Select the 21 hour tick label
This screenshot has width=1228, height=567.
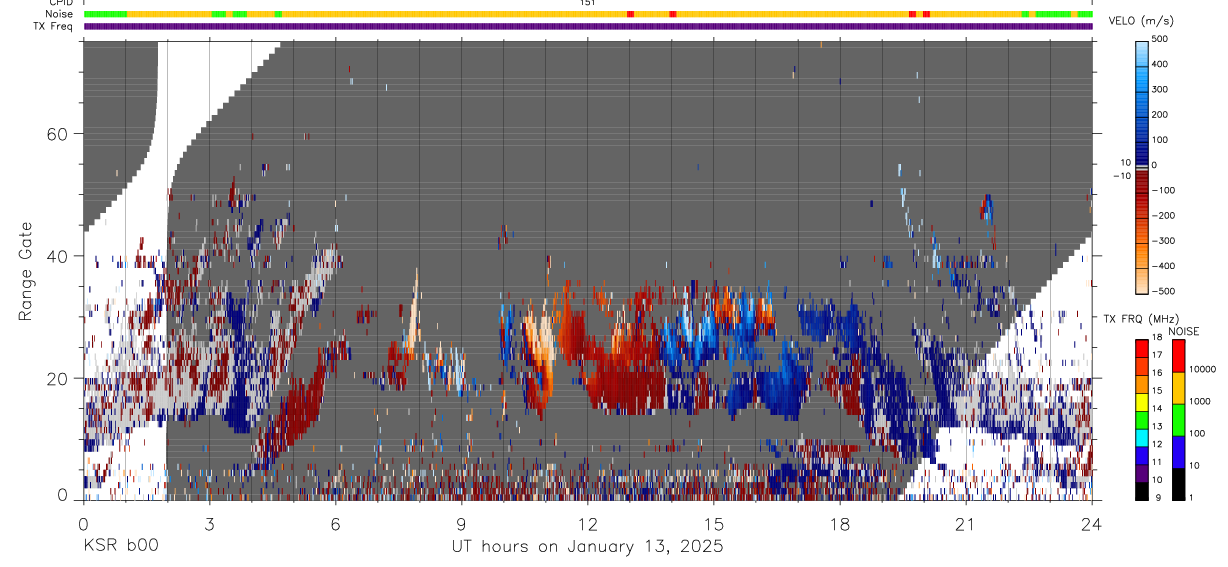[965, 524]
